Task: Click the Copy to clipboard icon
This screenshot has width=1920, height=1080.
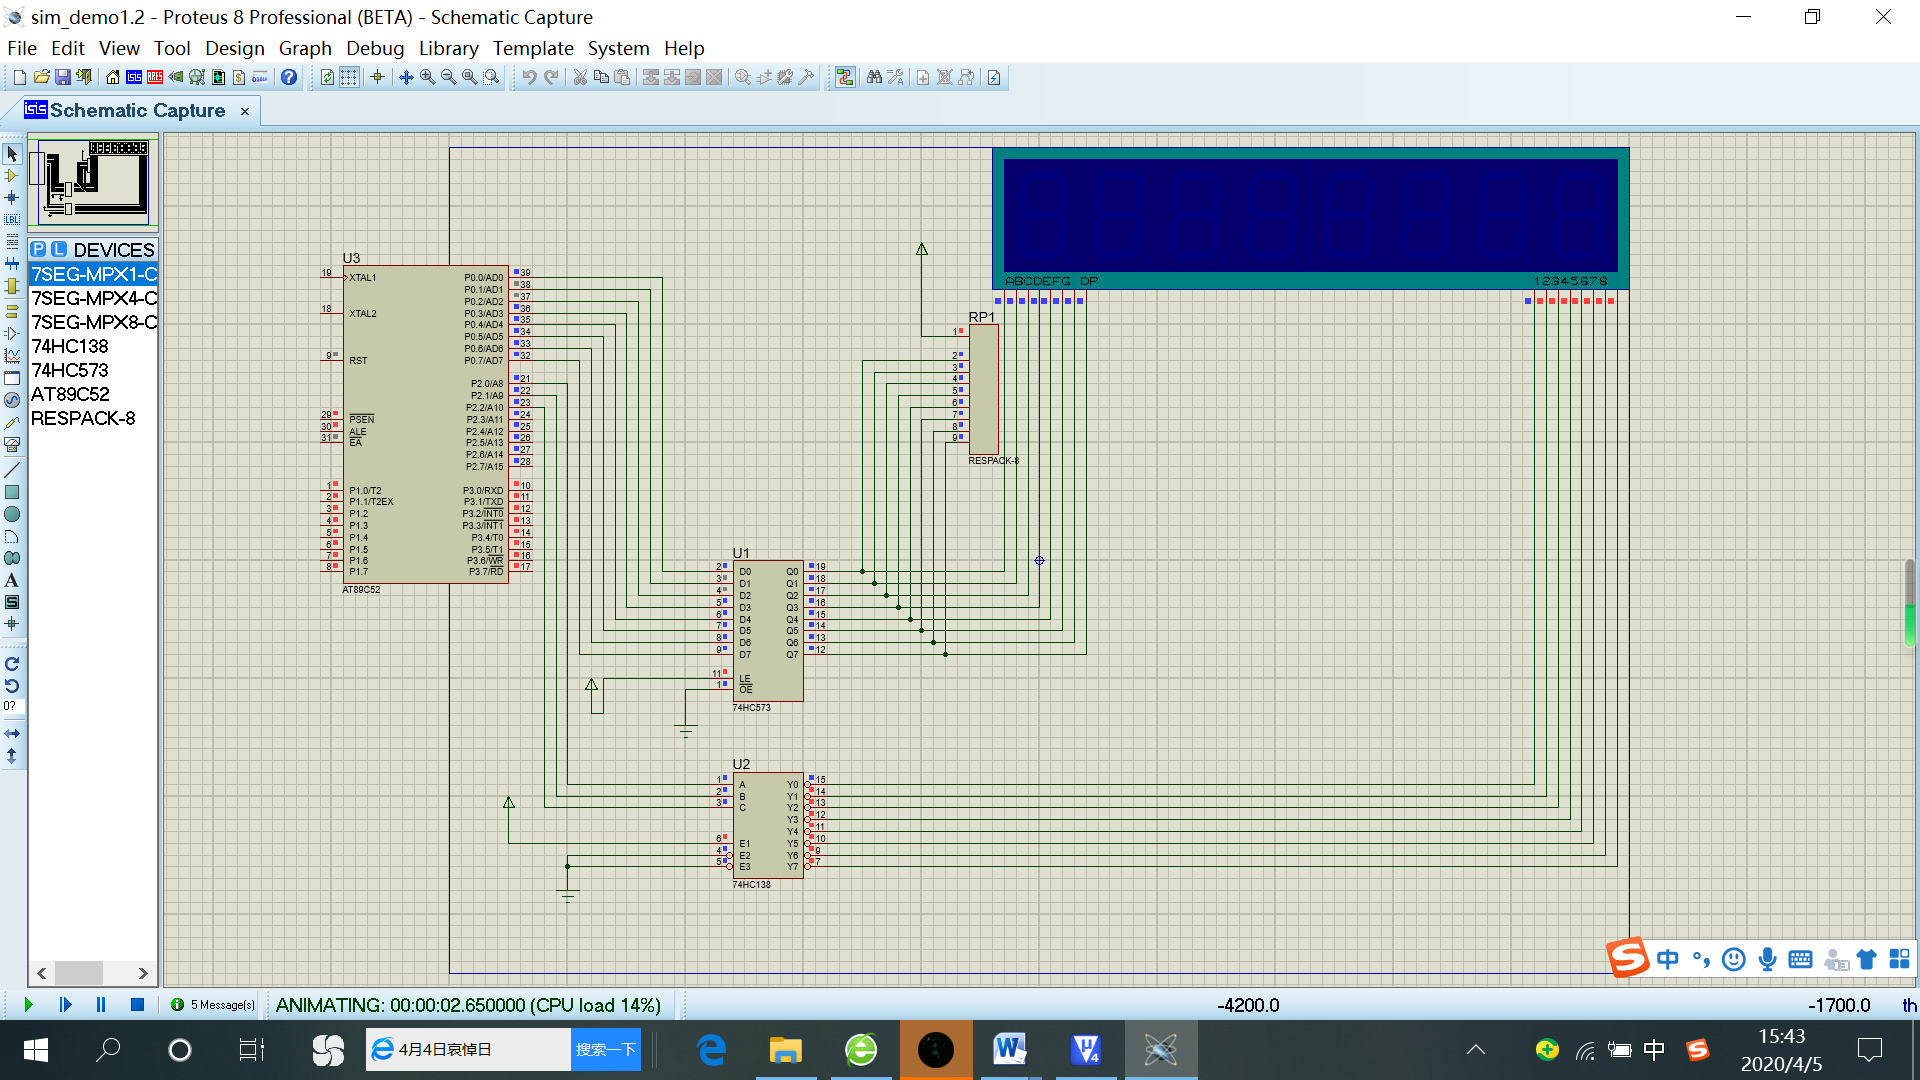Action: click(601, 77)
